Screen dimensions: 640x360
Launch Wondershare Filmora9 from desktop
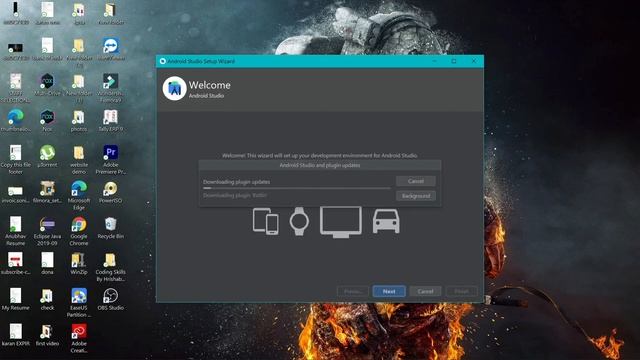pos(111,88)
